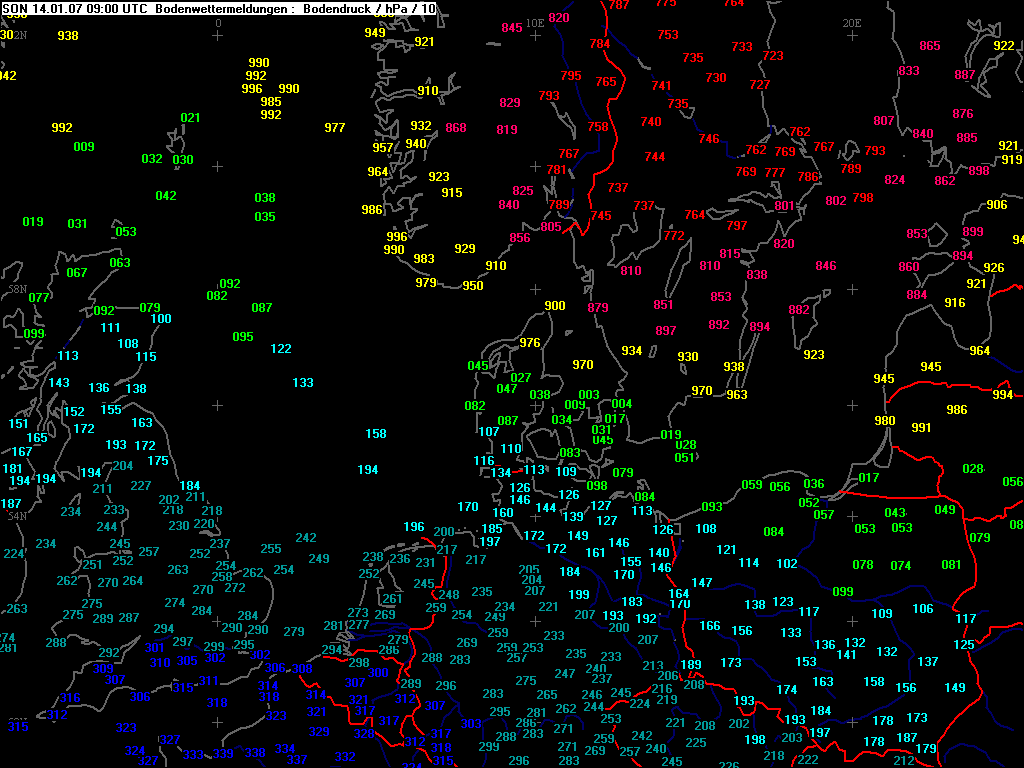Select the blue 333 station value
Viewport: 1024px width, 768px height.
point(193,755)
